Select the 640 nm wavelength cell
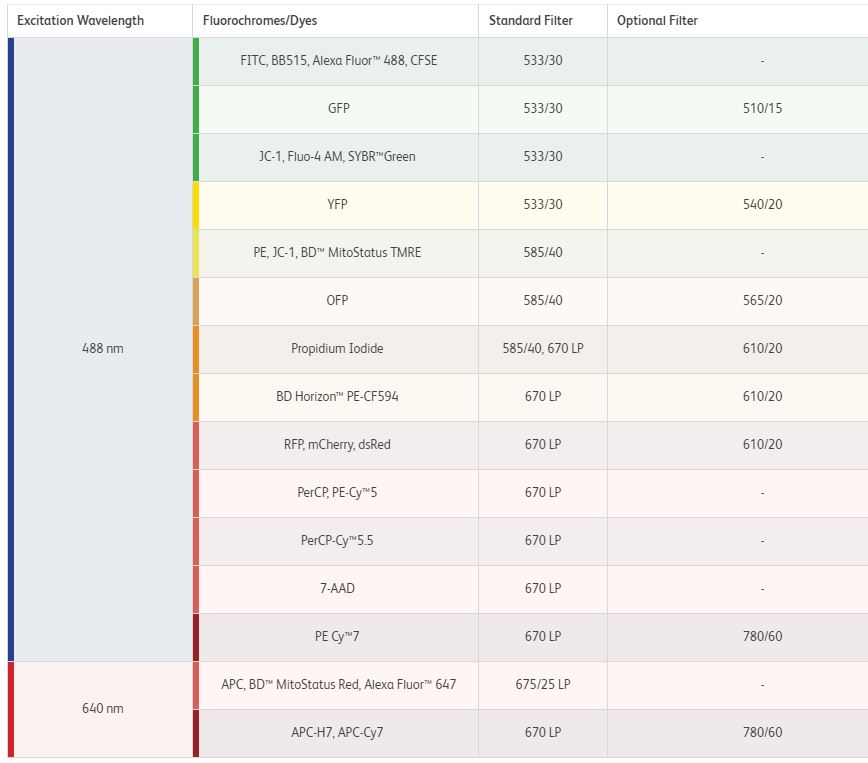 coord(103,709)
